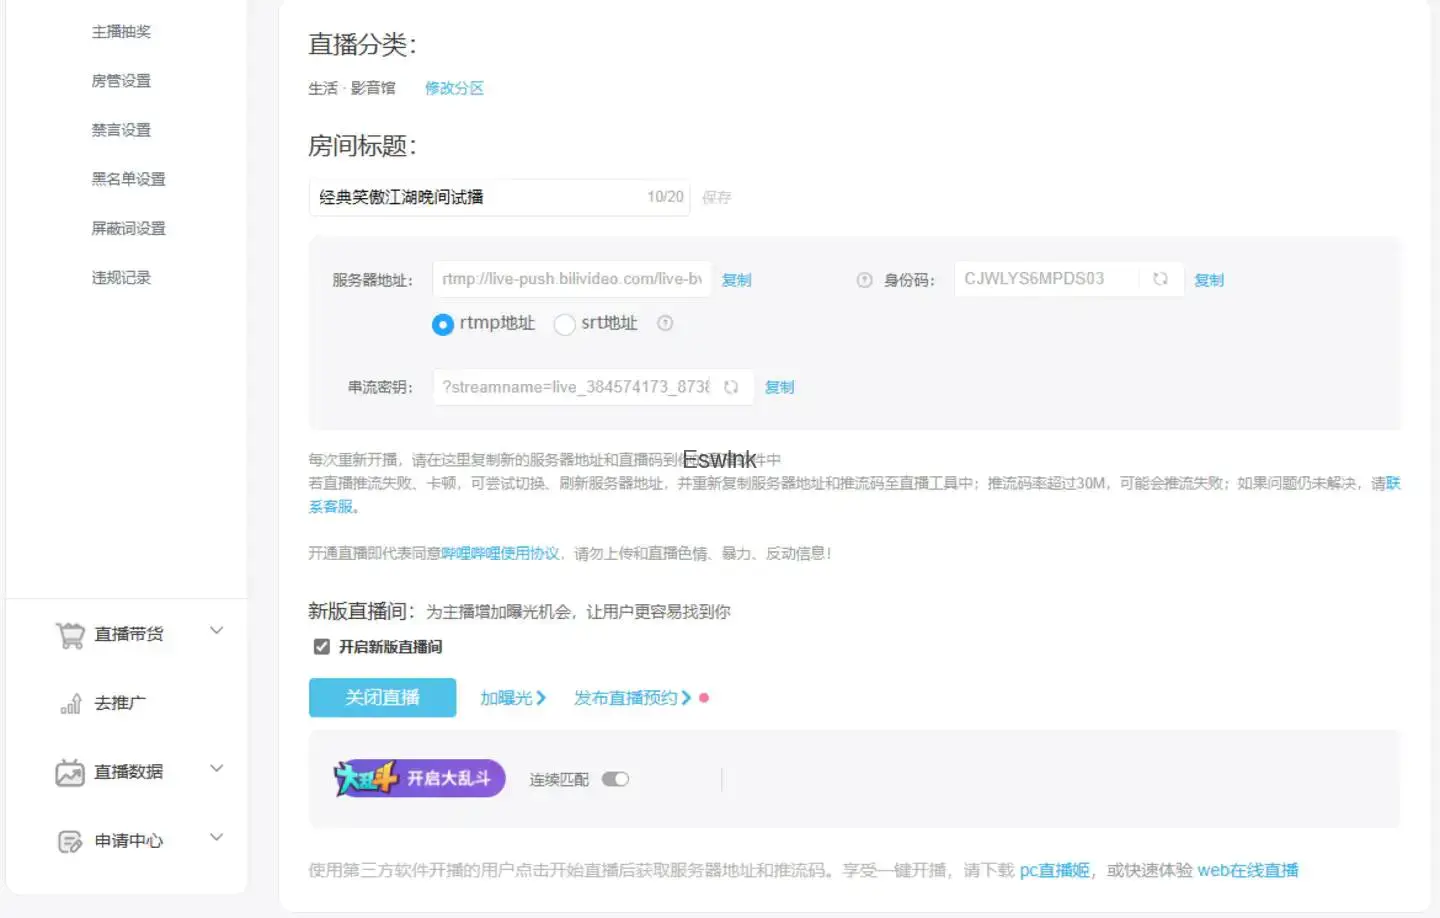The height and width of the screenshot is (918, 1440).
Task: Expand the 直播数据 sidebar section
Action: tap(216, 769)
